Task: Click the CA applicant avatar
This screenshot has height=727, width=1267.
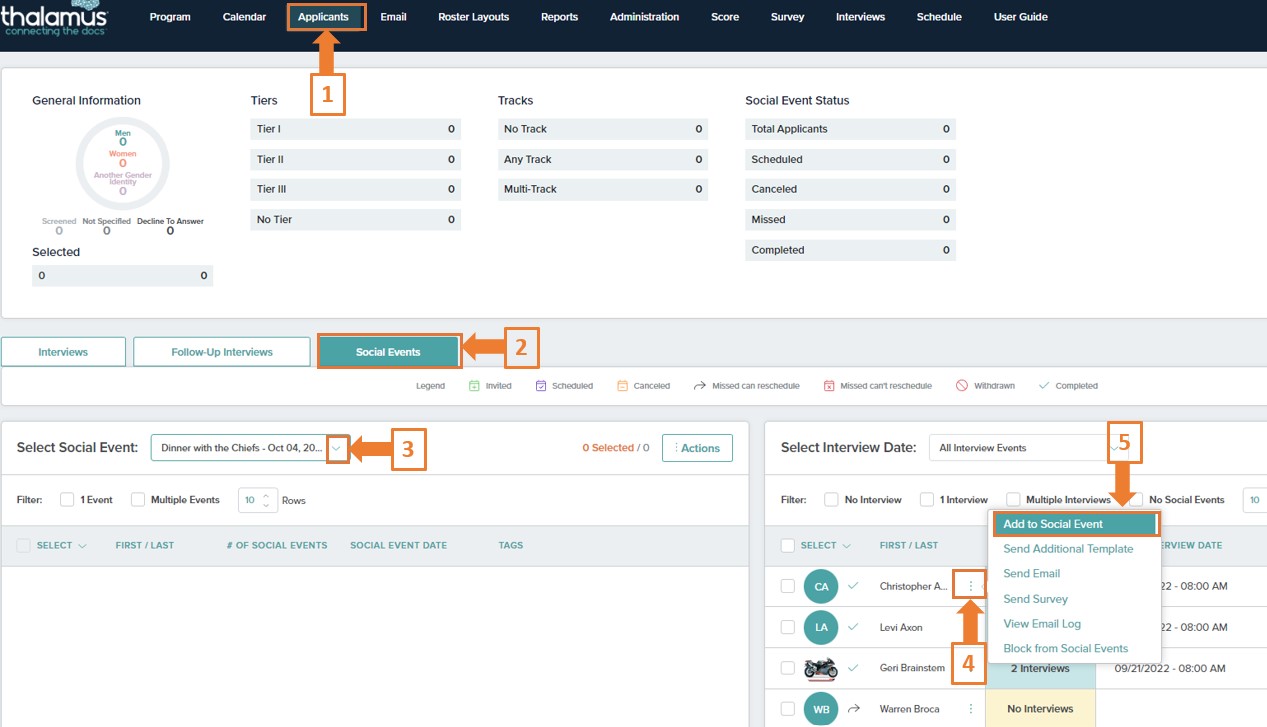Action: 821,586
